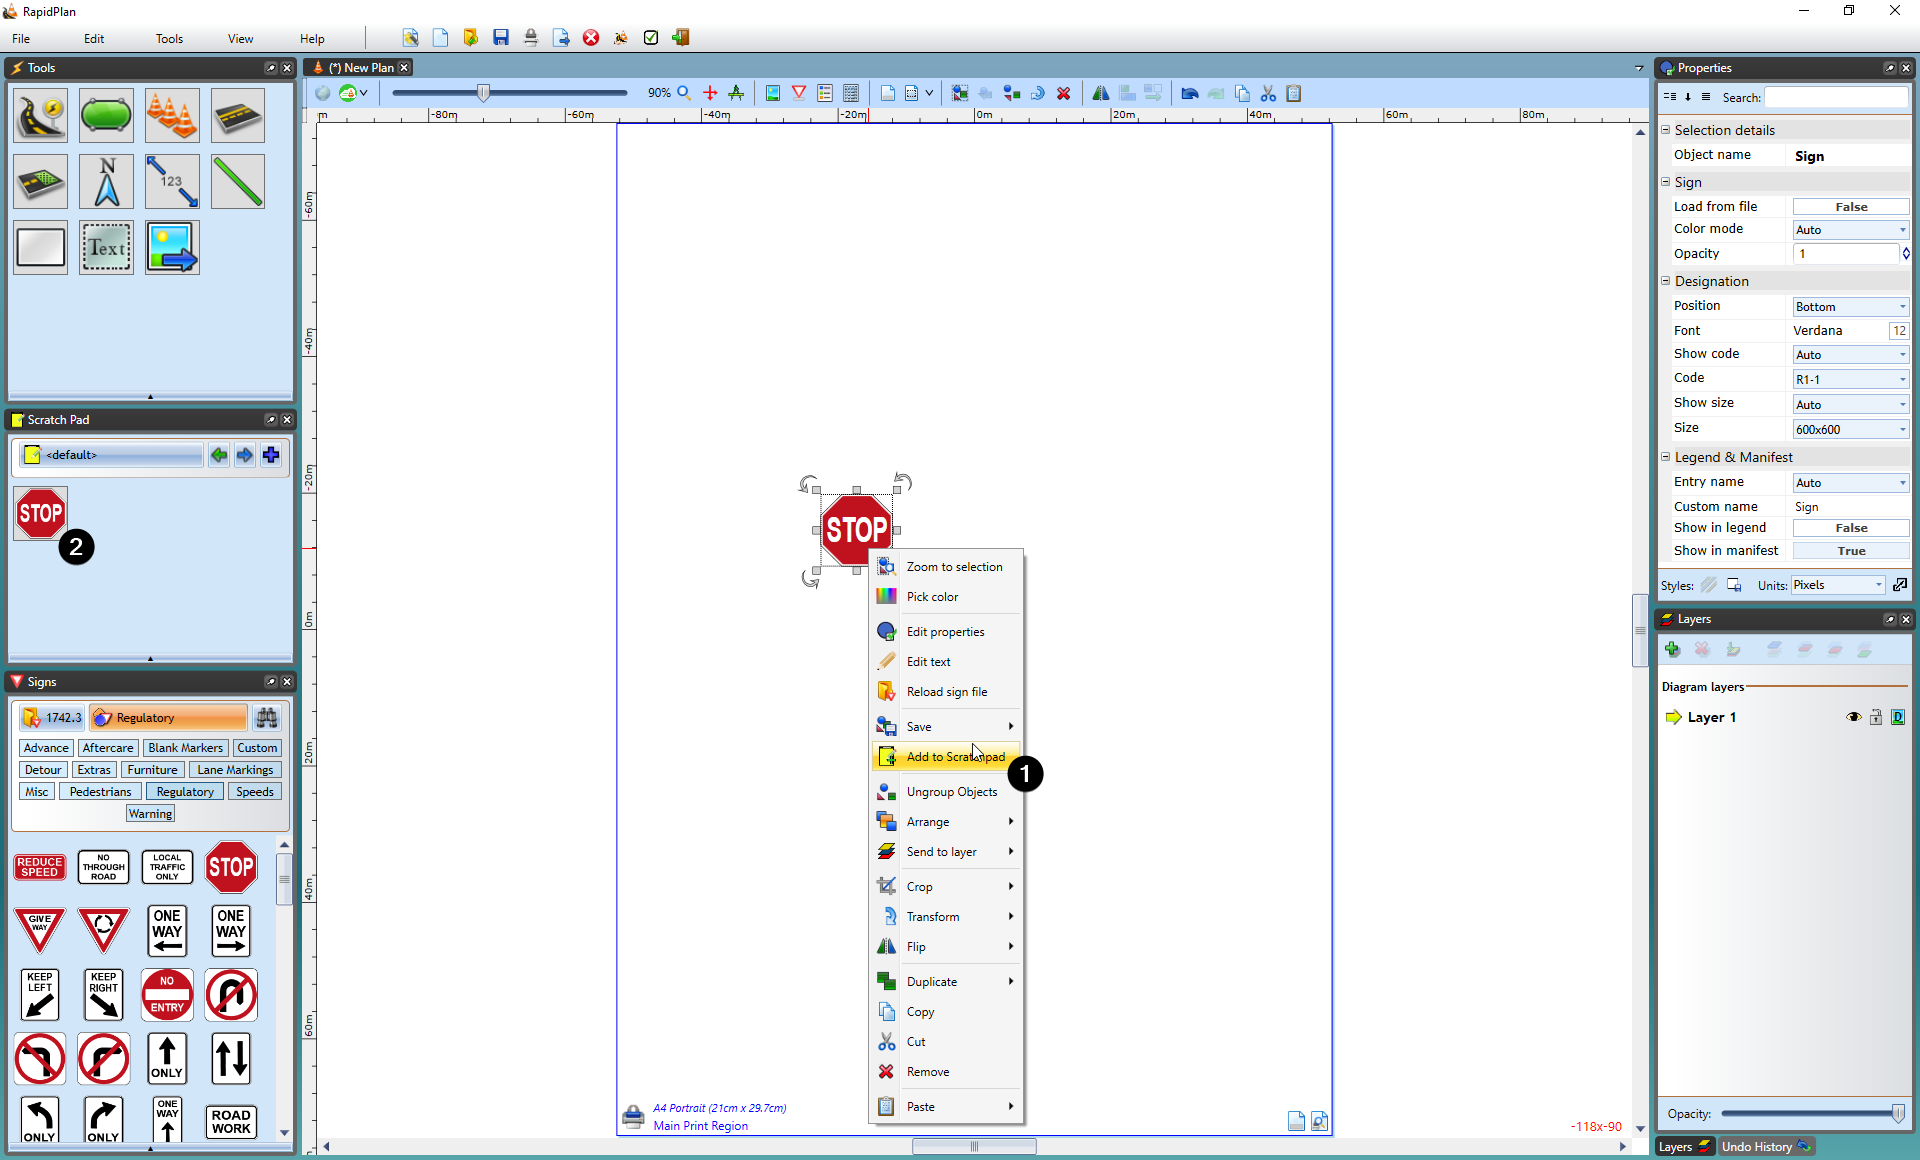Open the Position dropdown showing Bottom
The height and width of the screenshot is (1160, 1920).
click(1850, 307)
